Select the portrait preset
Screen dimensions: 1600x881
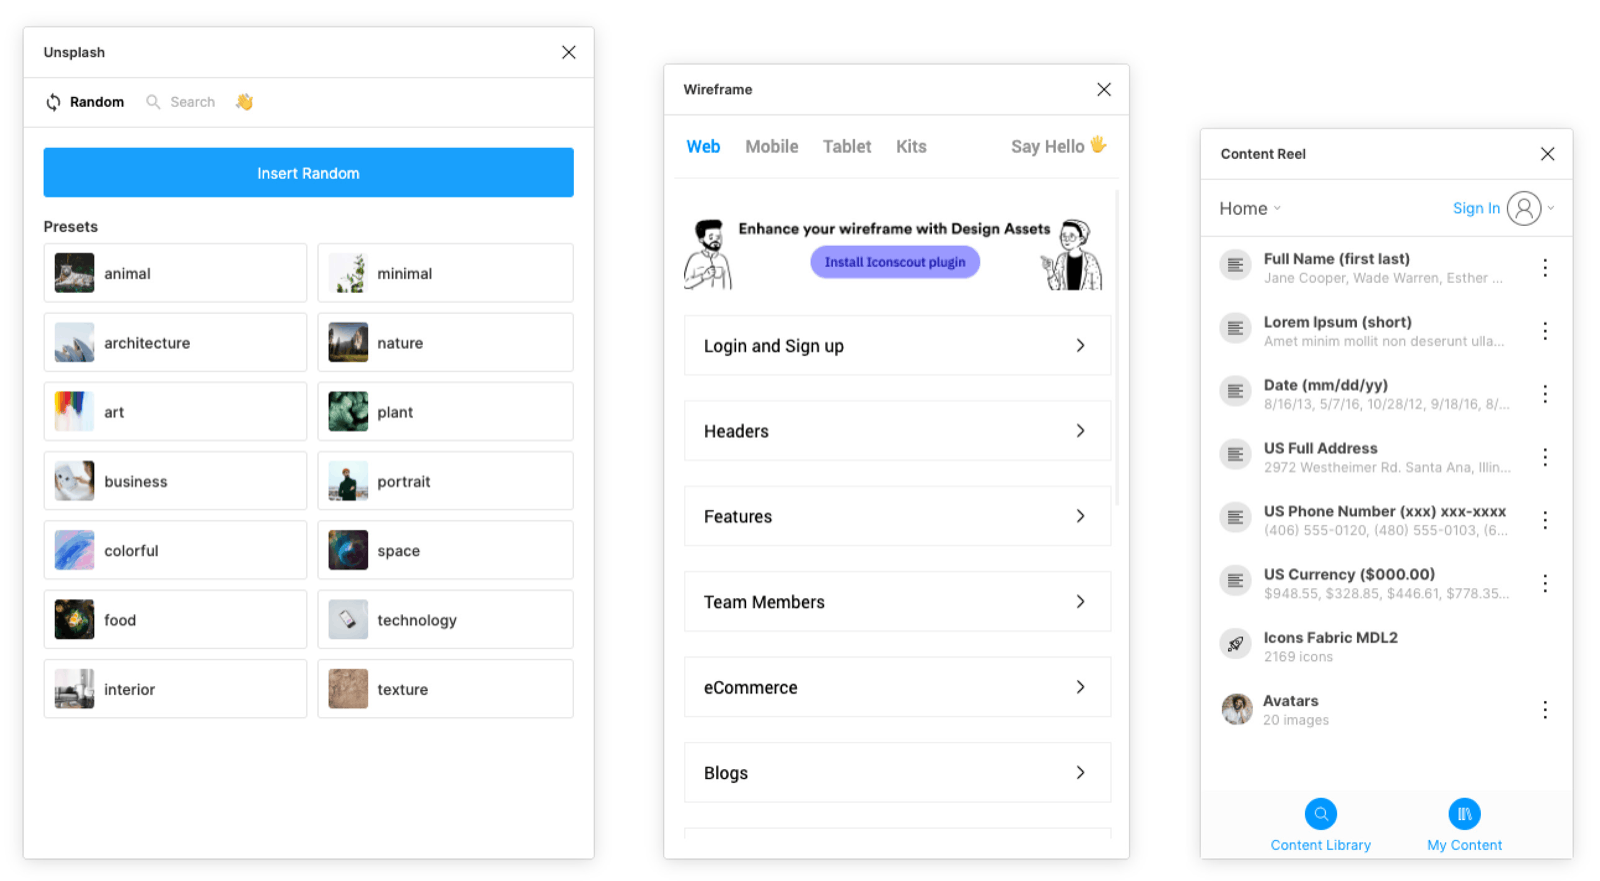[446, 481]
